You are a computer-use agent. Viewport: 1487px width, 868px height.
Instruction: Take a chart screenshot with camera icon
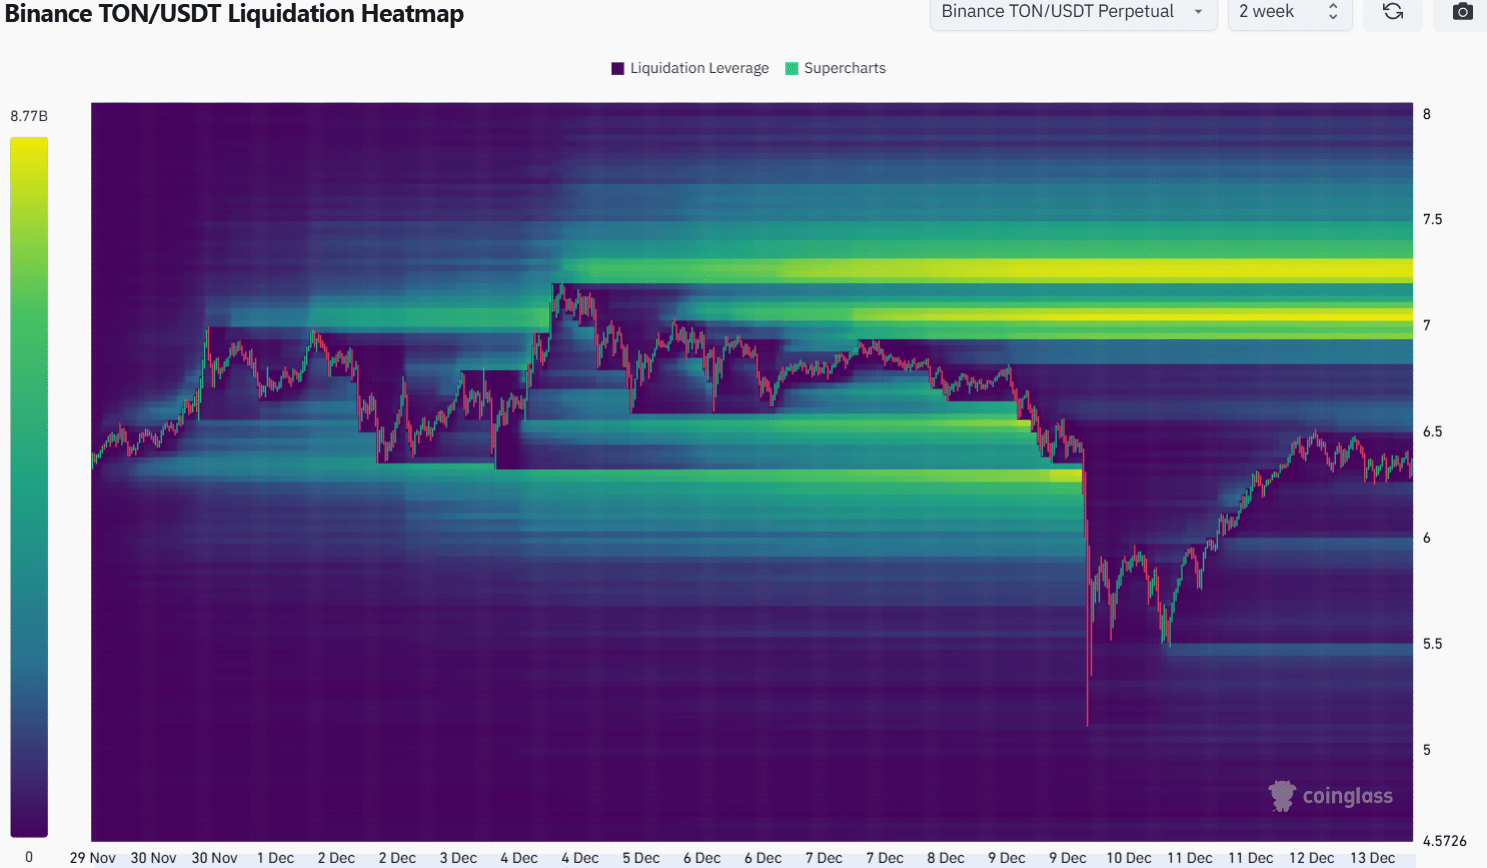tap(1462, 12)
